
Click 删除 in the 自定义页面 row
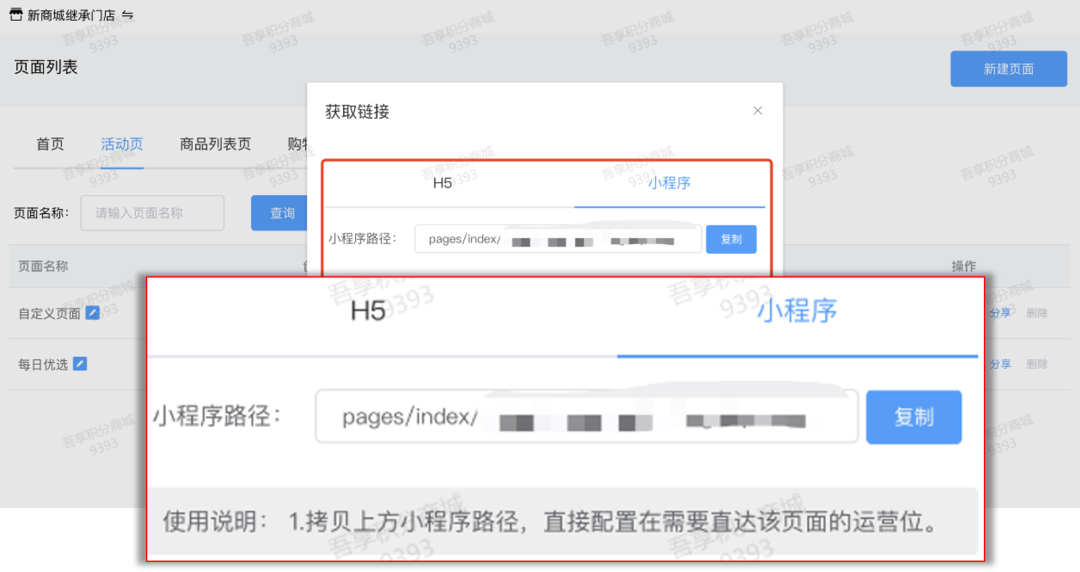point(1037,313)
